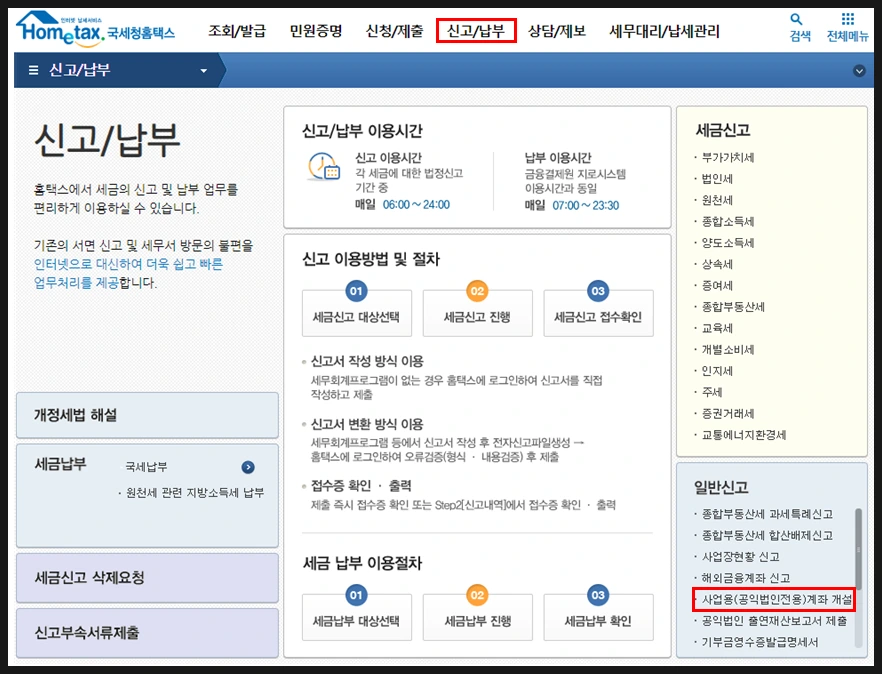
Task: Open the 사업용(공익법인전용)계좌 개설 link
Action: coord(775,599)
